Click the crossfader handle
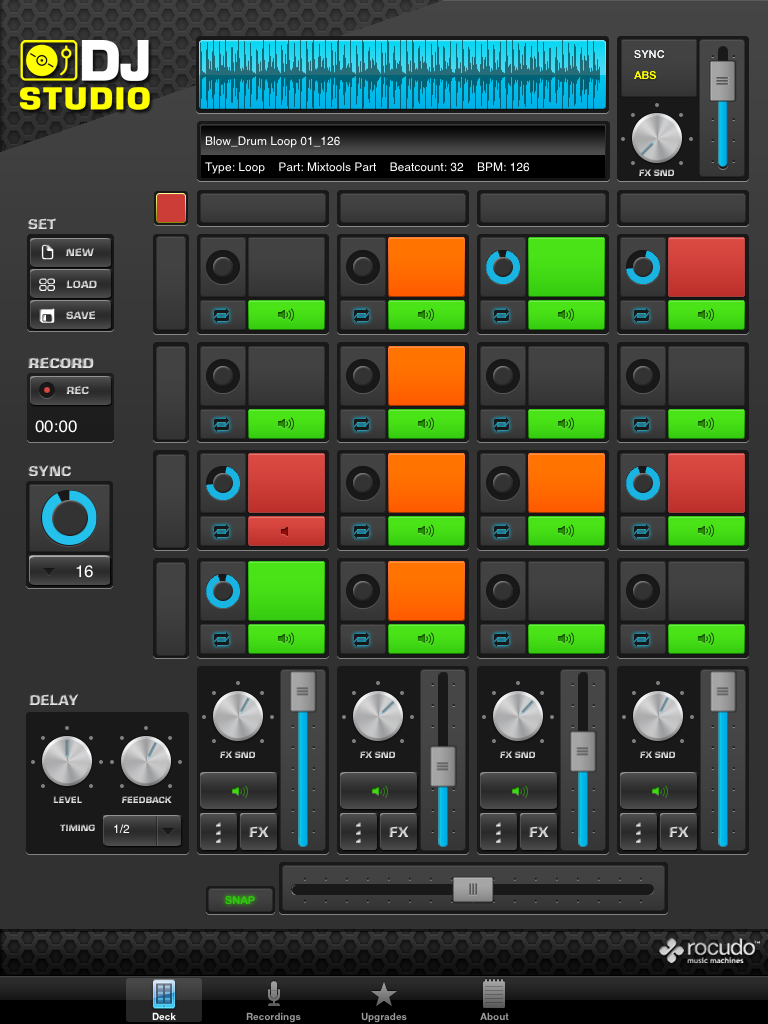The width and height of the screenshot is (768, 1024). coord(473,889)
